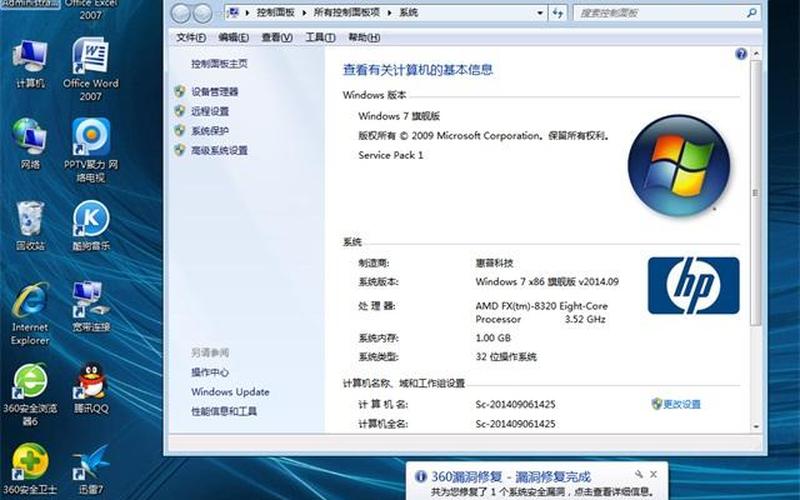Viewport: 800px width, 500px height.
Task: Click 控制面板 breadcrumb segment
Action: (276, 12)
